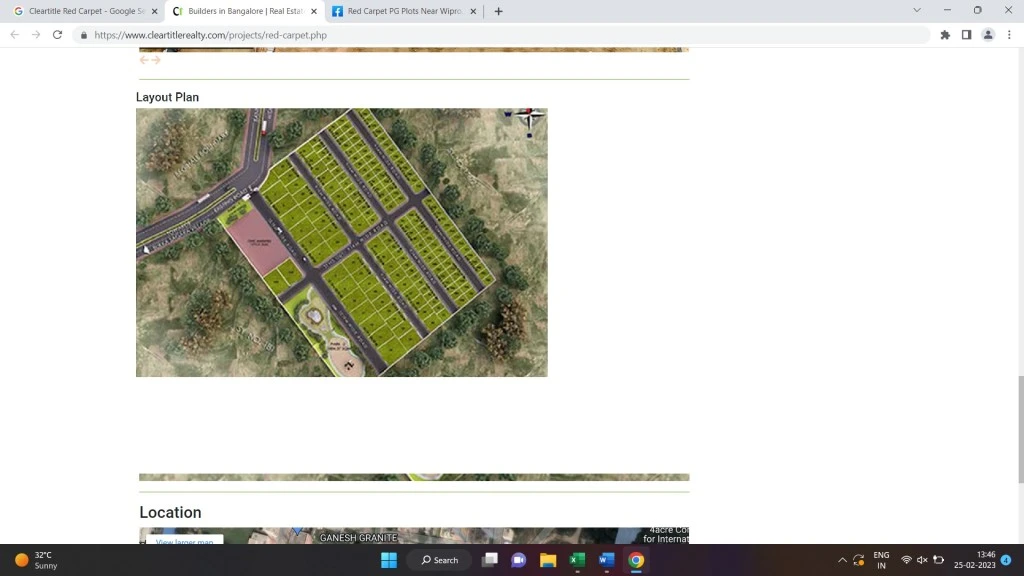Click the page vertical scrollbar thumb
Viewport: 1024px width, 576px height.
point(1021,429)
